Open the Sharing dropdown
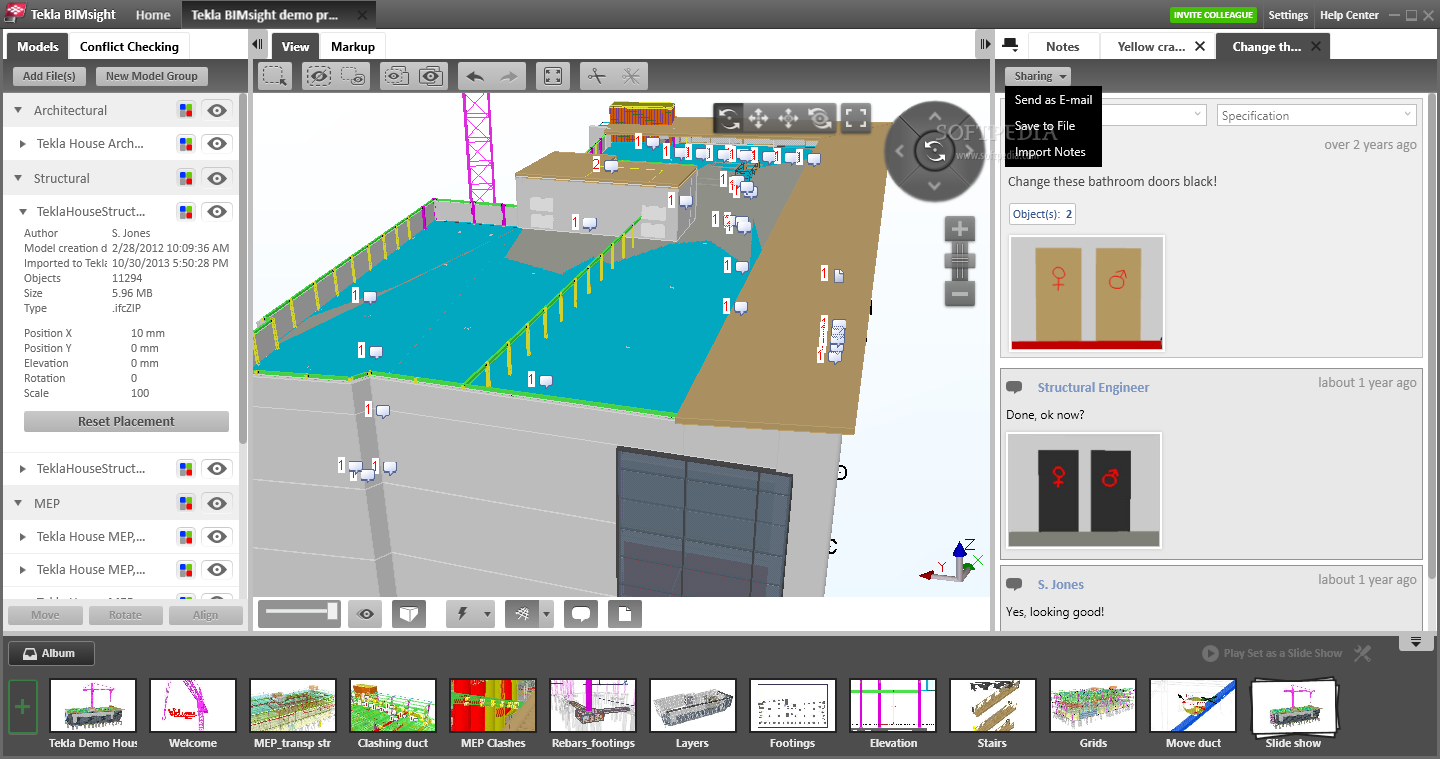The height and width of the screenshot is (759, 1440). (x=1038, y=76)
